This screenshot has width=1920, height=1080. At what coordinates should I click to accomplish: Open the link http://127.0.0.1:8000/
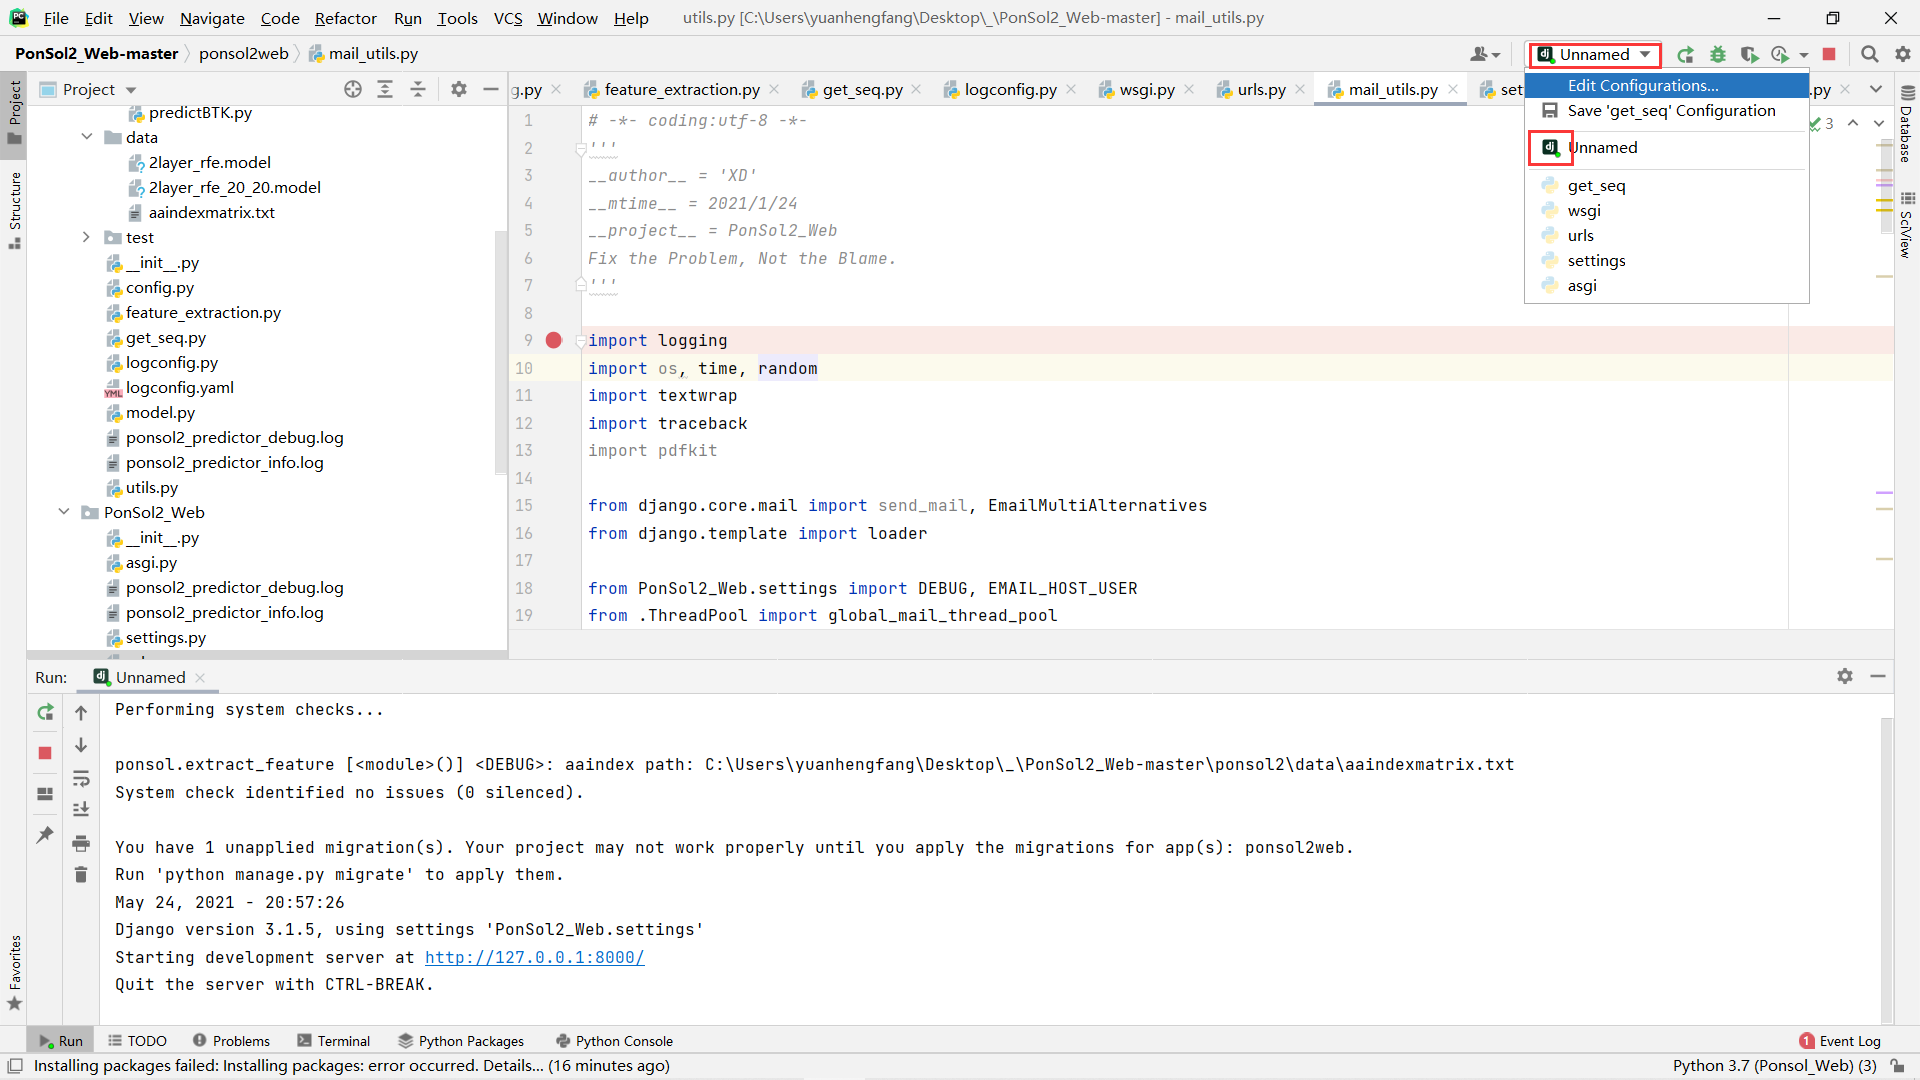[534, 957]
